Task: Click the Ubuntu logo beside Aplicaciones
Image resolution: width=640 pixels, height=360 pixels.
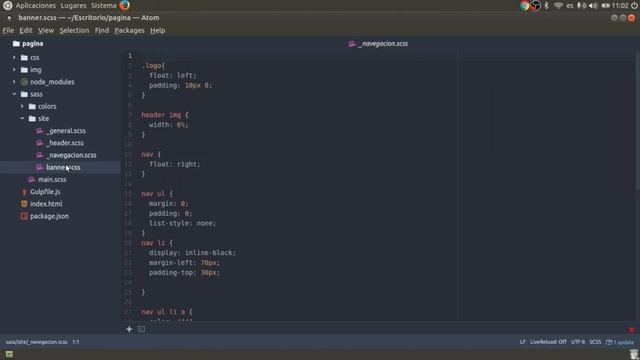Action: 7,5
